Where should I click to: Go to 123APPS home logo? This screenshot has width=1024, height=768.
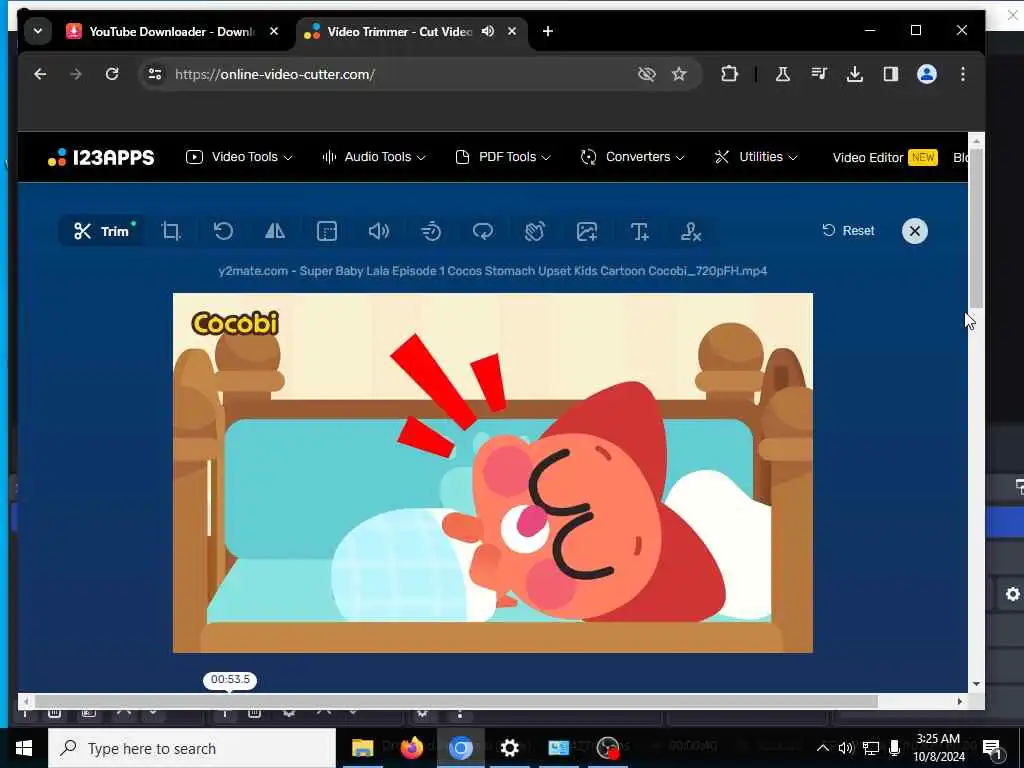[x=101, y=157]
